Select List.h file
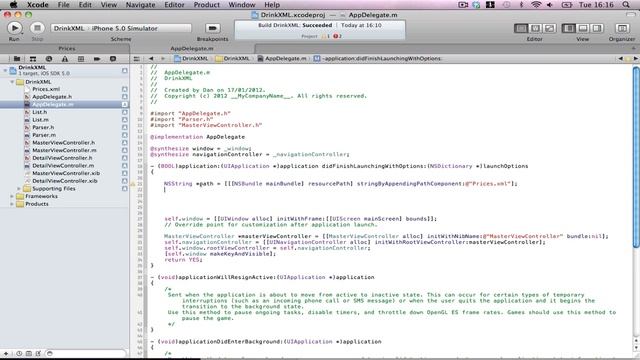The width and height of the screenshot is (640, 360). (40, 112)
